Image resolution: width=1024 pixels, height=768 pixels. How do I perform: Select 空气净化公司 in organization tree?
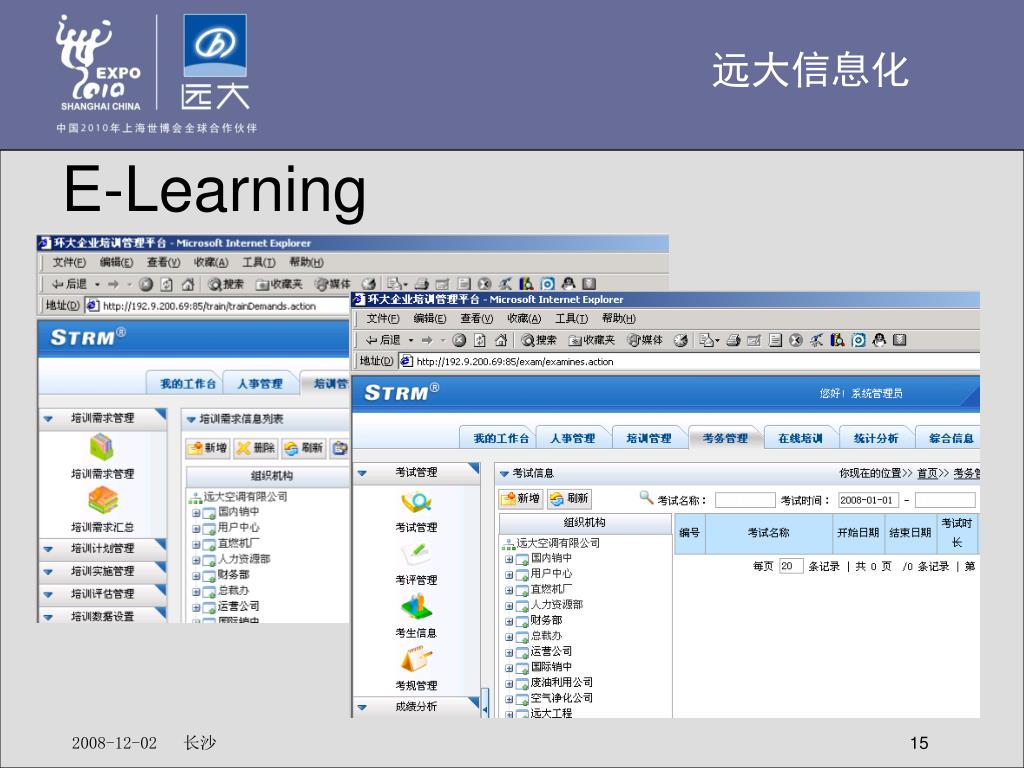(562, 697)
